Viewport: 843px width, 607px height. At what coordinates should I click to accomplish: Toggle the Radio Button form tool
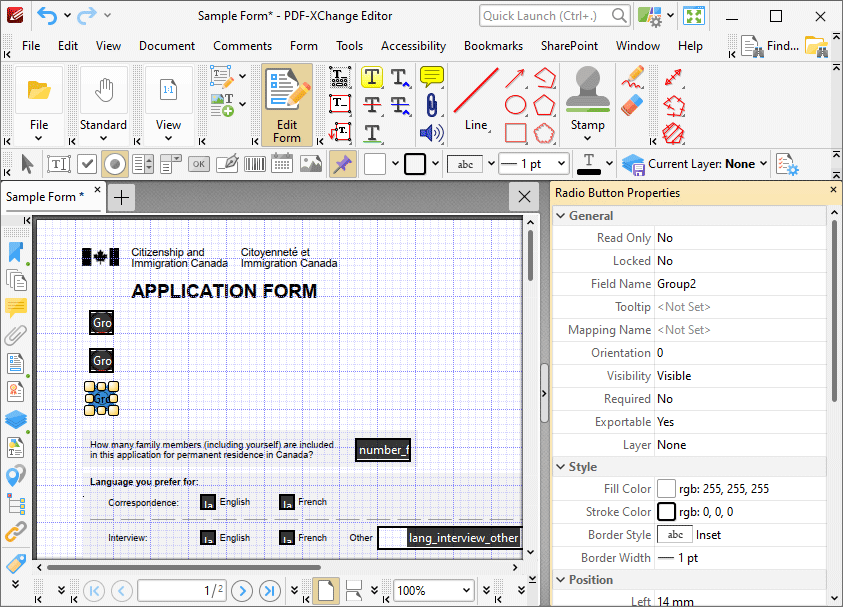[x=115, y=164]
